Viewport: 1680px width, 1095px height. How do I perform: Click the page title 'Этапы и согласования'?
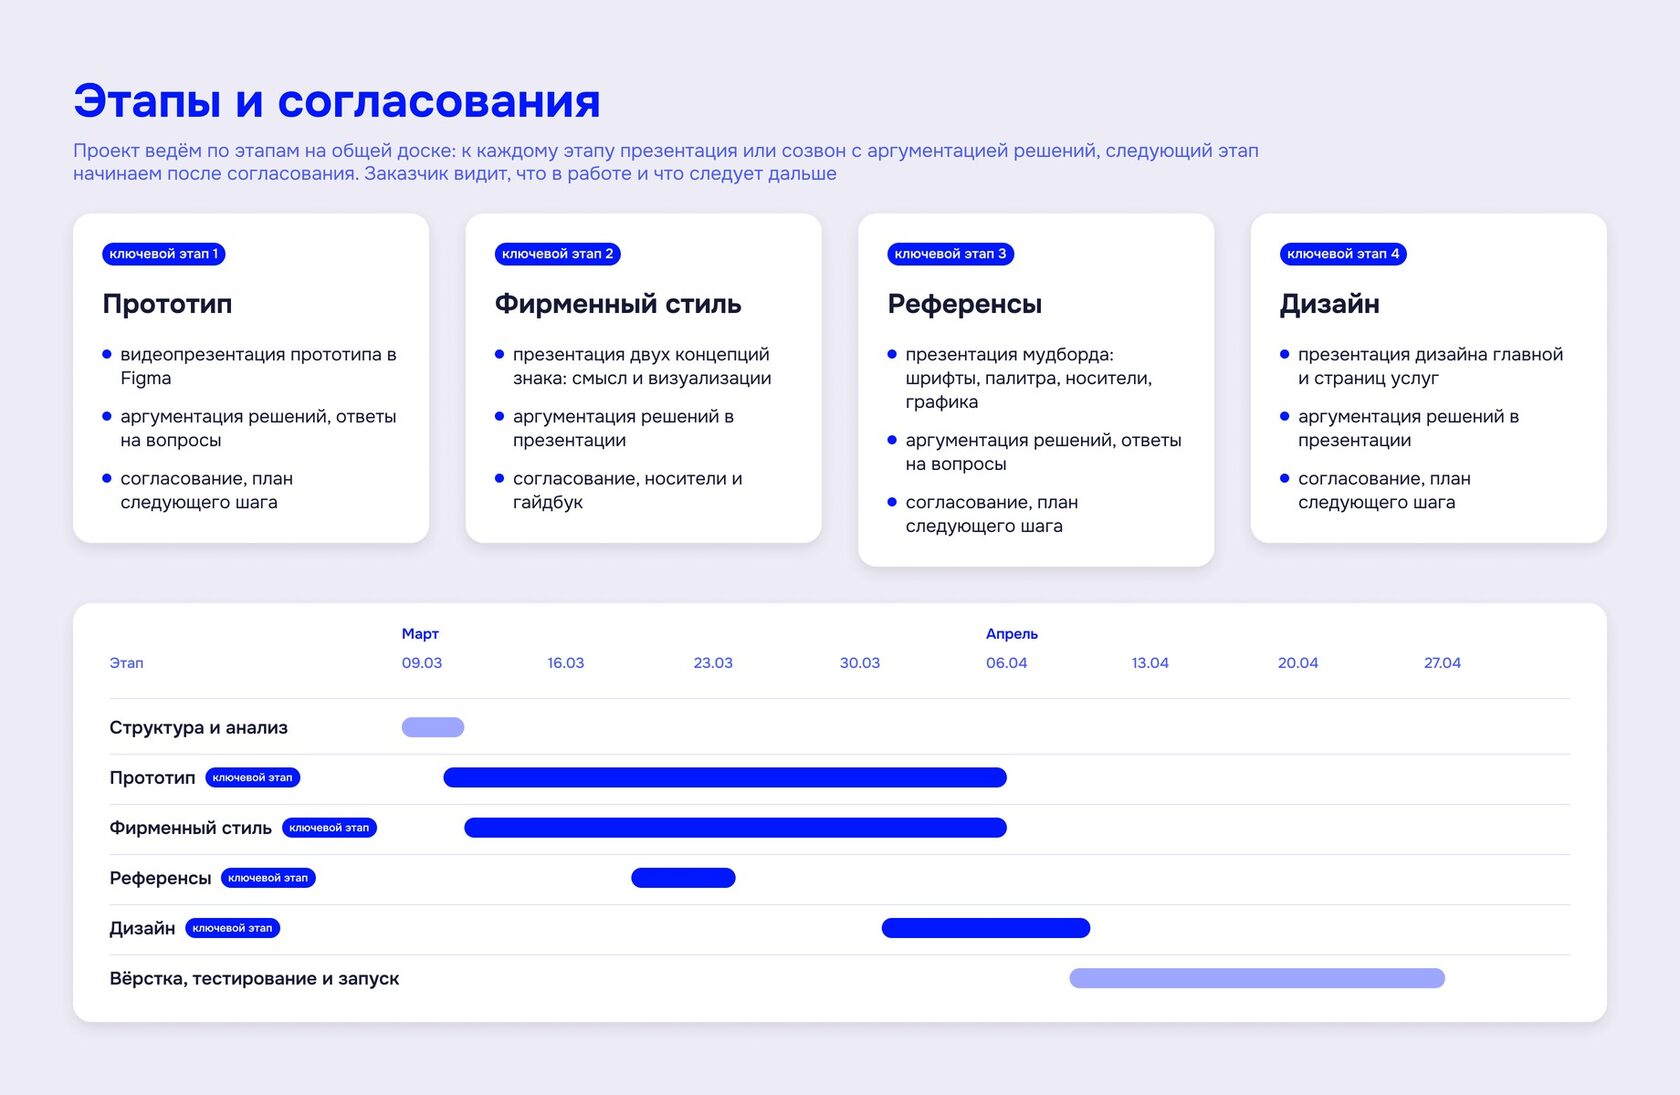coord(337,101)
